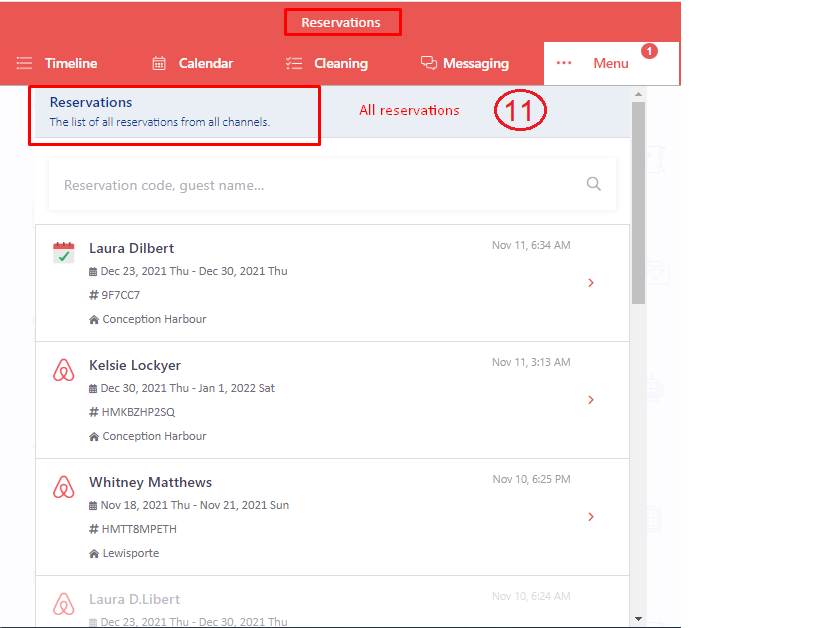
Task: Click Conception Harbour under Kelsie Lockyer
Action: (x=154, y=436)
